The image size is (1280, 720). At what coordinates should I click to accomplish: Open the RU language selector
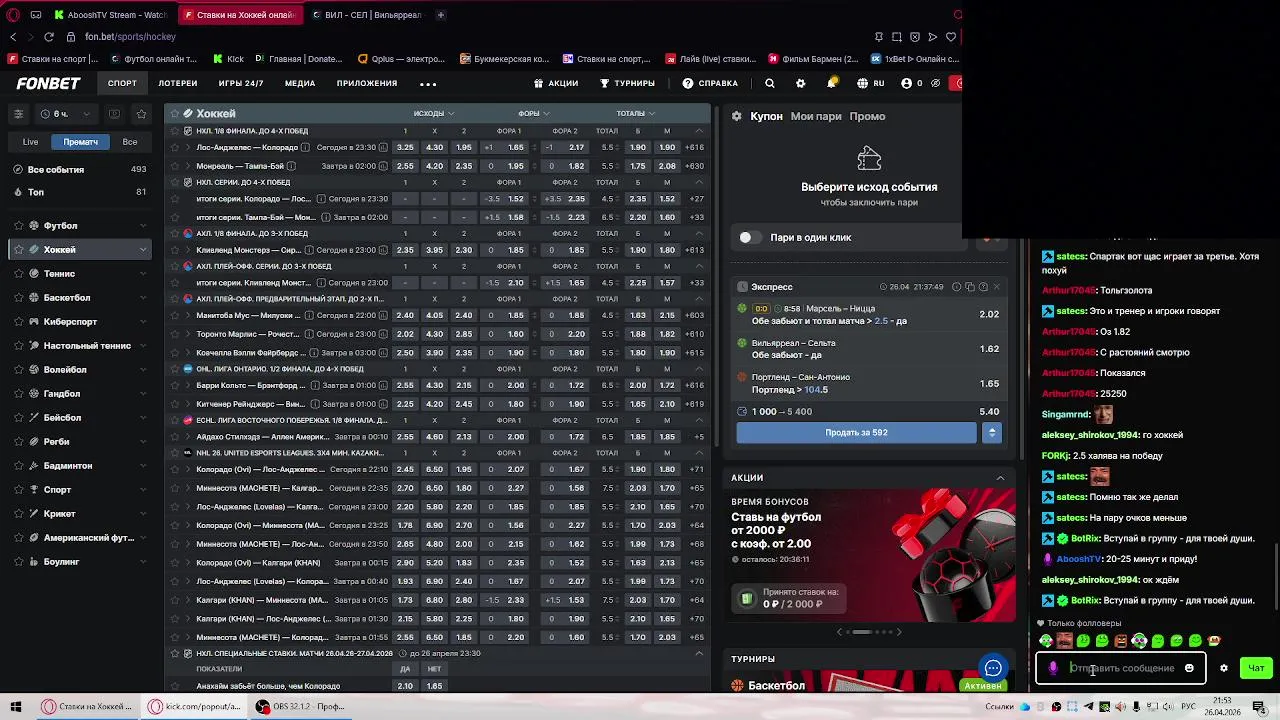pos(871,83)
